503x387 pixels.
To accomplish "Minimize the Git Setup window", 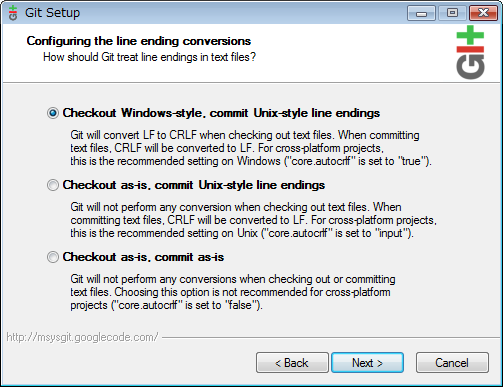I will click(x=421, y=13).
